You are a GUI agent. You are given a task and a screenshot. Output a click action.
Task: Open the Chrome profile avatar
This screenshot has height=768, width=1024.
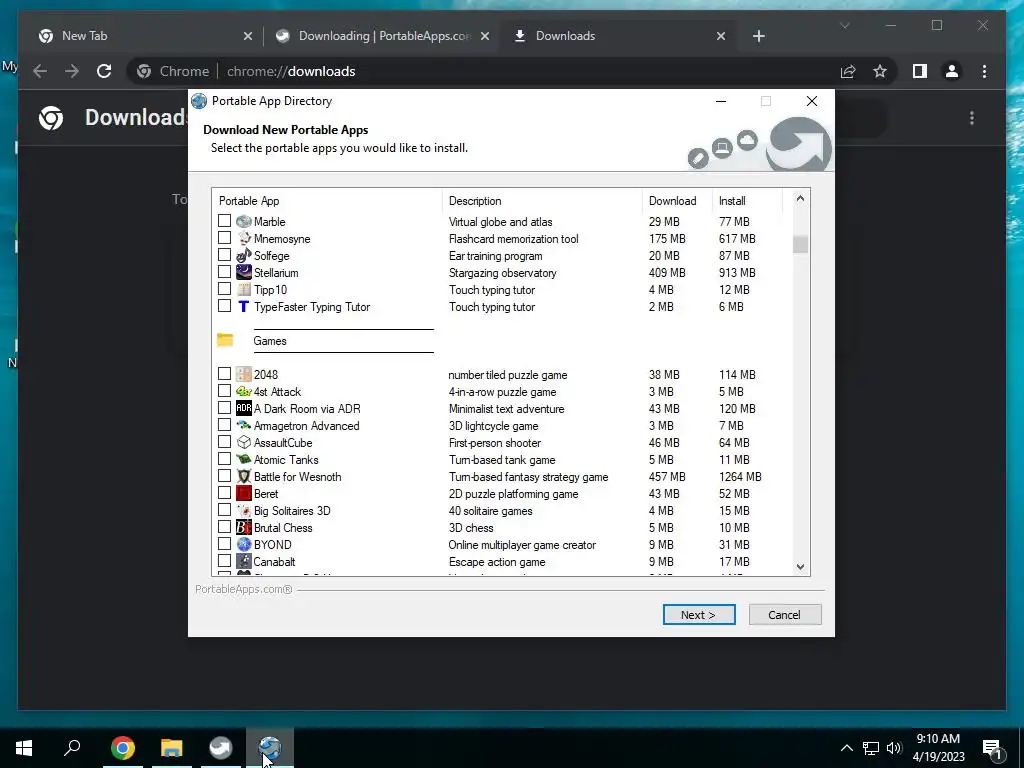(x=952, y=71)
